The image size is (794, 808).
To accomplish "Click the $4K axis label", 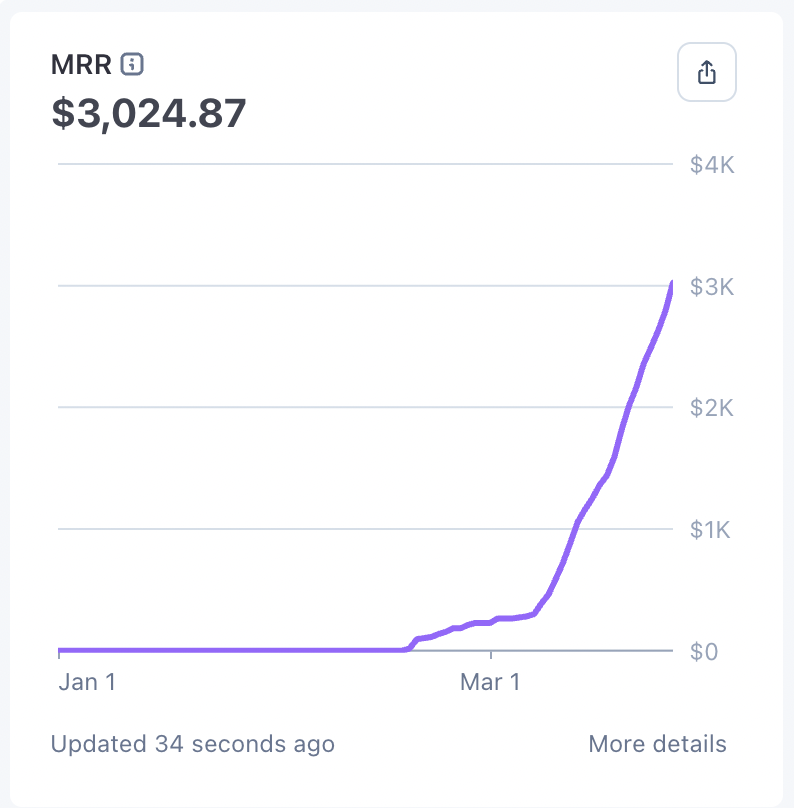I will point(712,165).
